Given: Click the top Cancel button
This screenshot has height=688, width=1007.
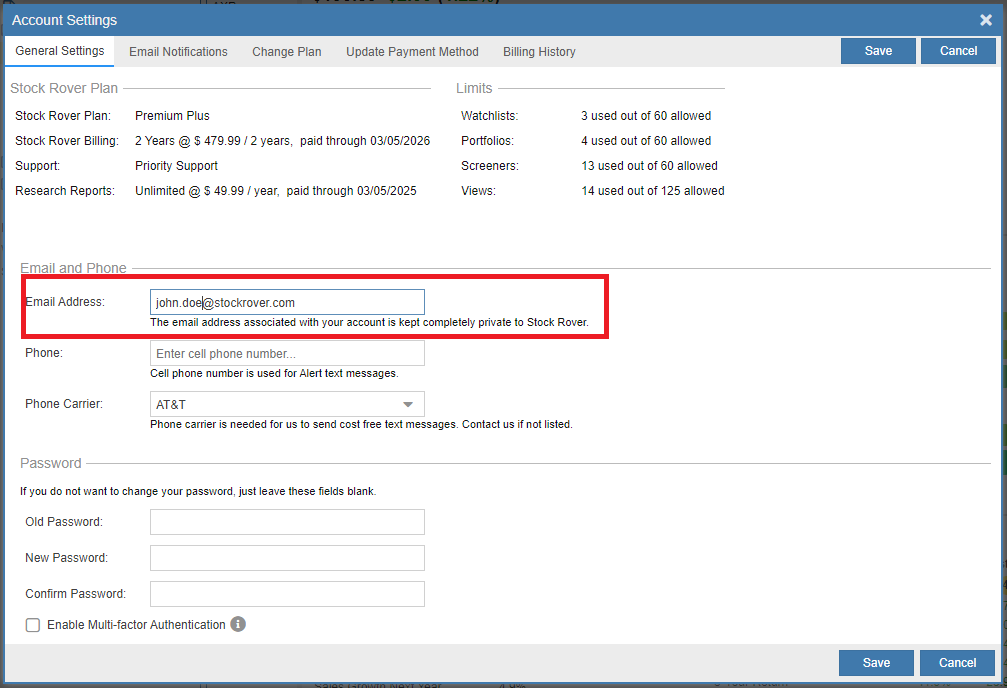Looking at the screenshot, I should pos(957,50).
